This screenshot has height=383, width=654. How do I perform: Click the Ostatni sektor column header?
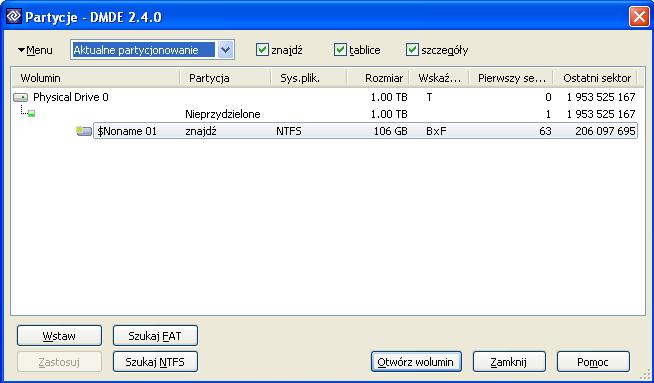click(596, 78)
